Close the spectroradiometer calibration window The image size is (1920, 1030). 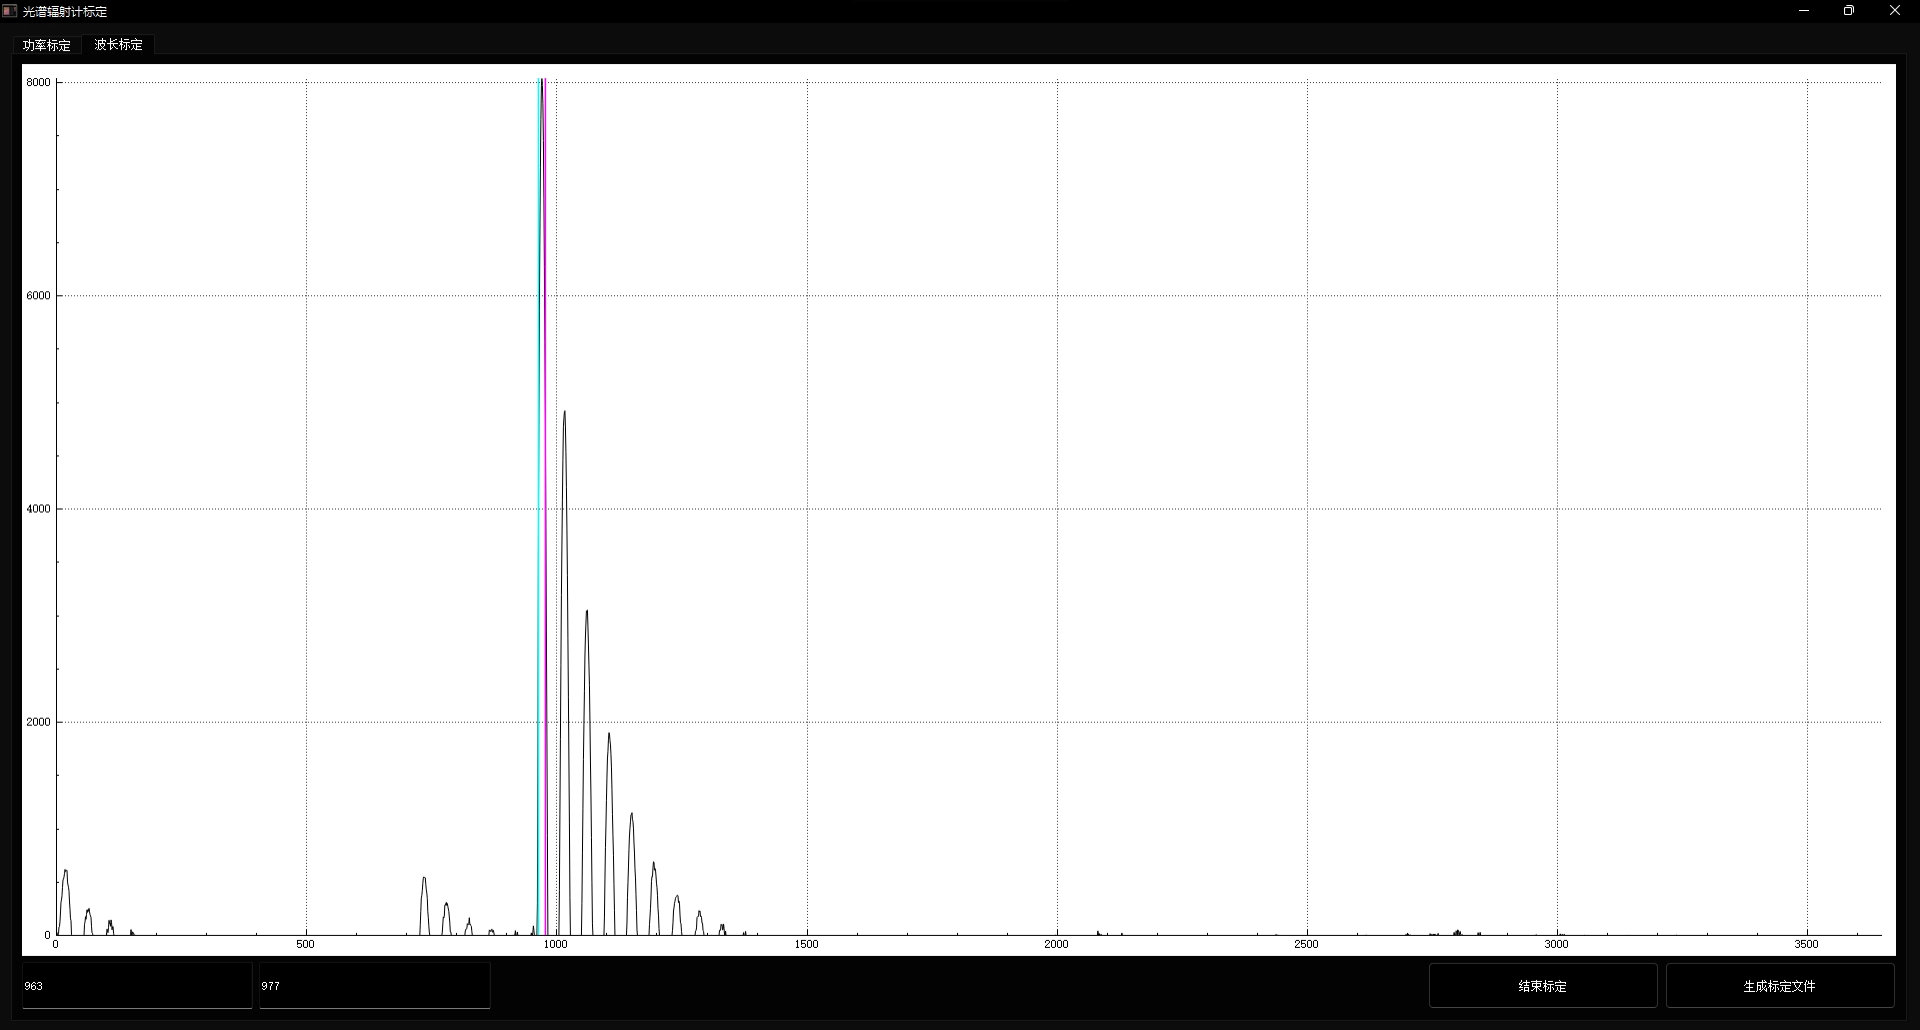(1895, 11)
